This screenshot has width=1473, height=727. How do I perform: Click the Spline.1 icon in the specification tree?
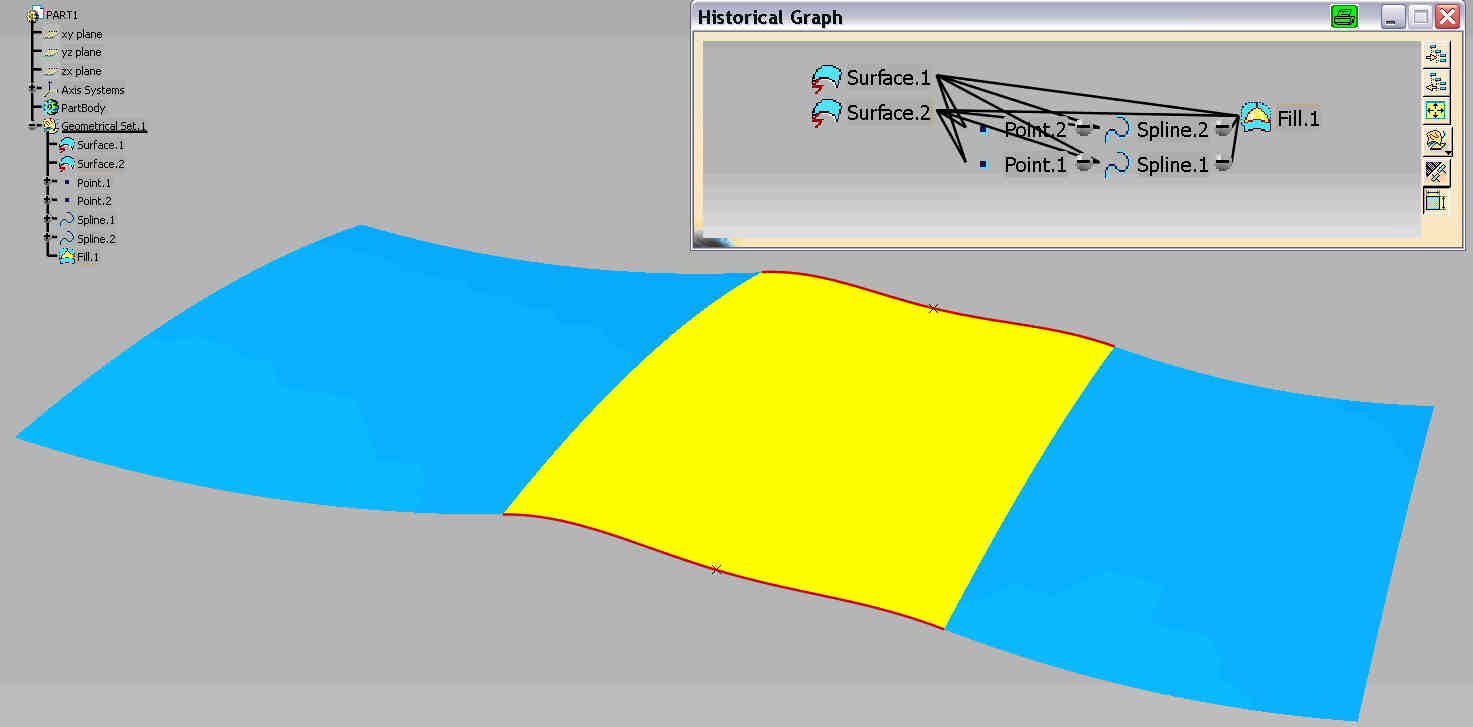pyautogui.click(x=67, y=219)
